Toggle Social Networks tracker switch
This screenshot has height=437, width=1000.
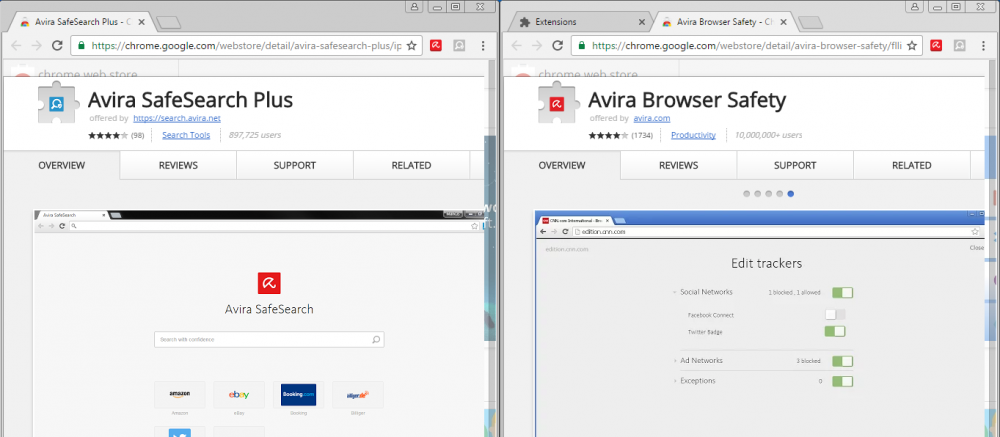842,293
